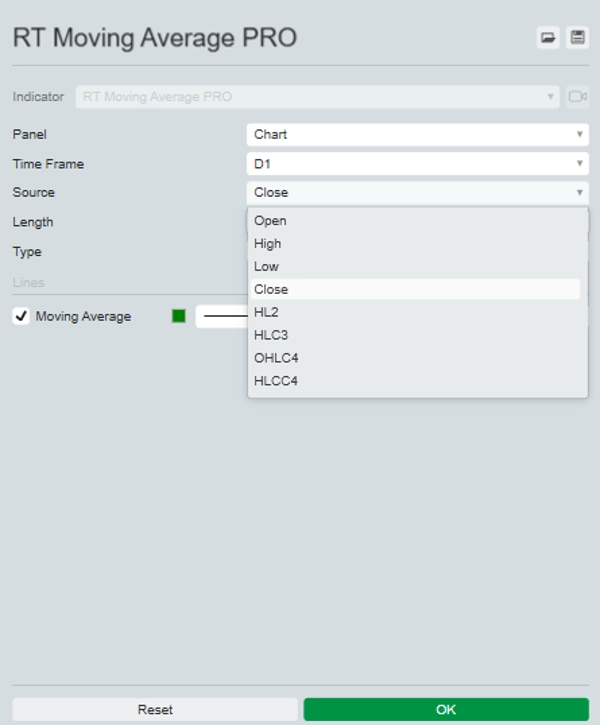Viewport: 600px width, 725px height.
Task: Open the Panel dropdown showing Chart
Action: (417, 134)
